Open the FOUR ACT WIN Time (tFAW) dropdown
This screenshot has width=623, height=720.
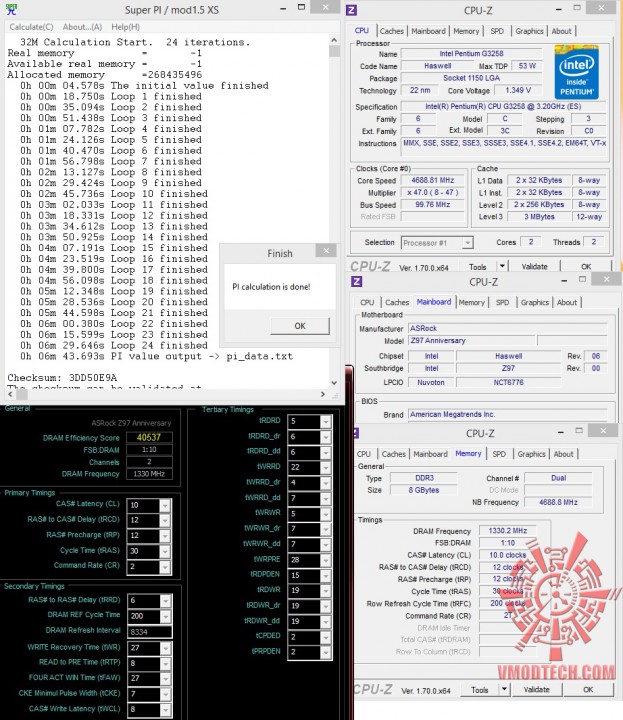(x=165, y=679)
